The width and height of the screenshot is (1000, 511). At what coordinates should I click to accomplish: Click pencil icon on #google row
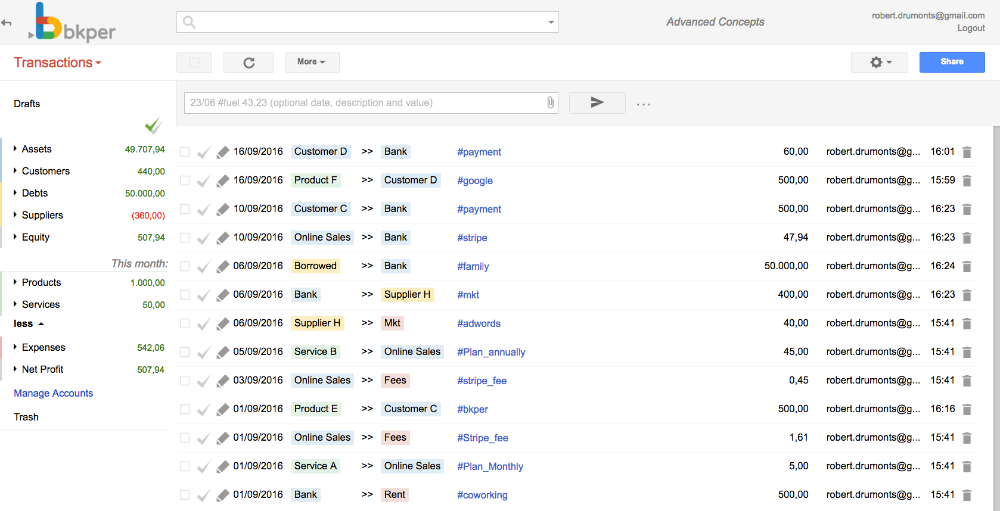click(x=222, y=181)
